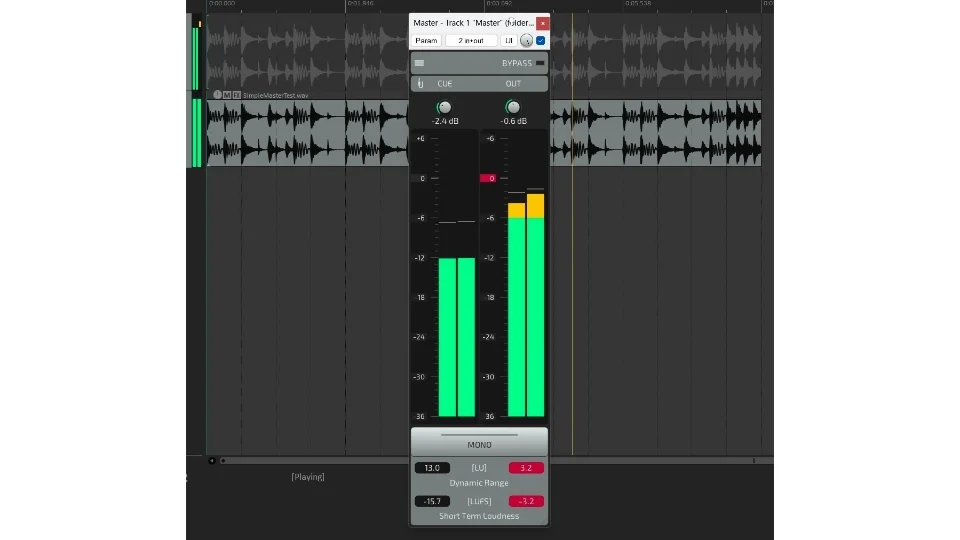The width and height of the screenshot is (960, 540).
Task: Click the -2.4 dB cue value
Action: pos(445,121)
